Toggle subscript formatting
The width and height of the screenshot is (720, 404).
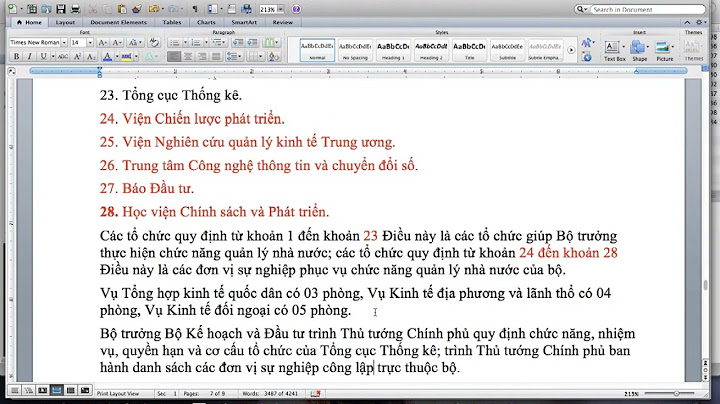[91, 56]
